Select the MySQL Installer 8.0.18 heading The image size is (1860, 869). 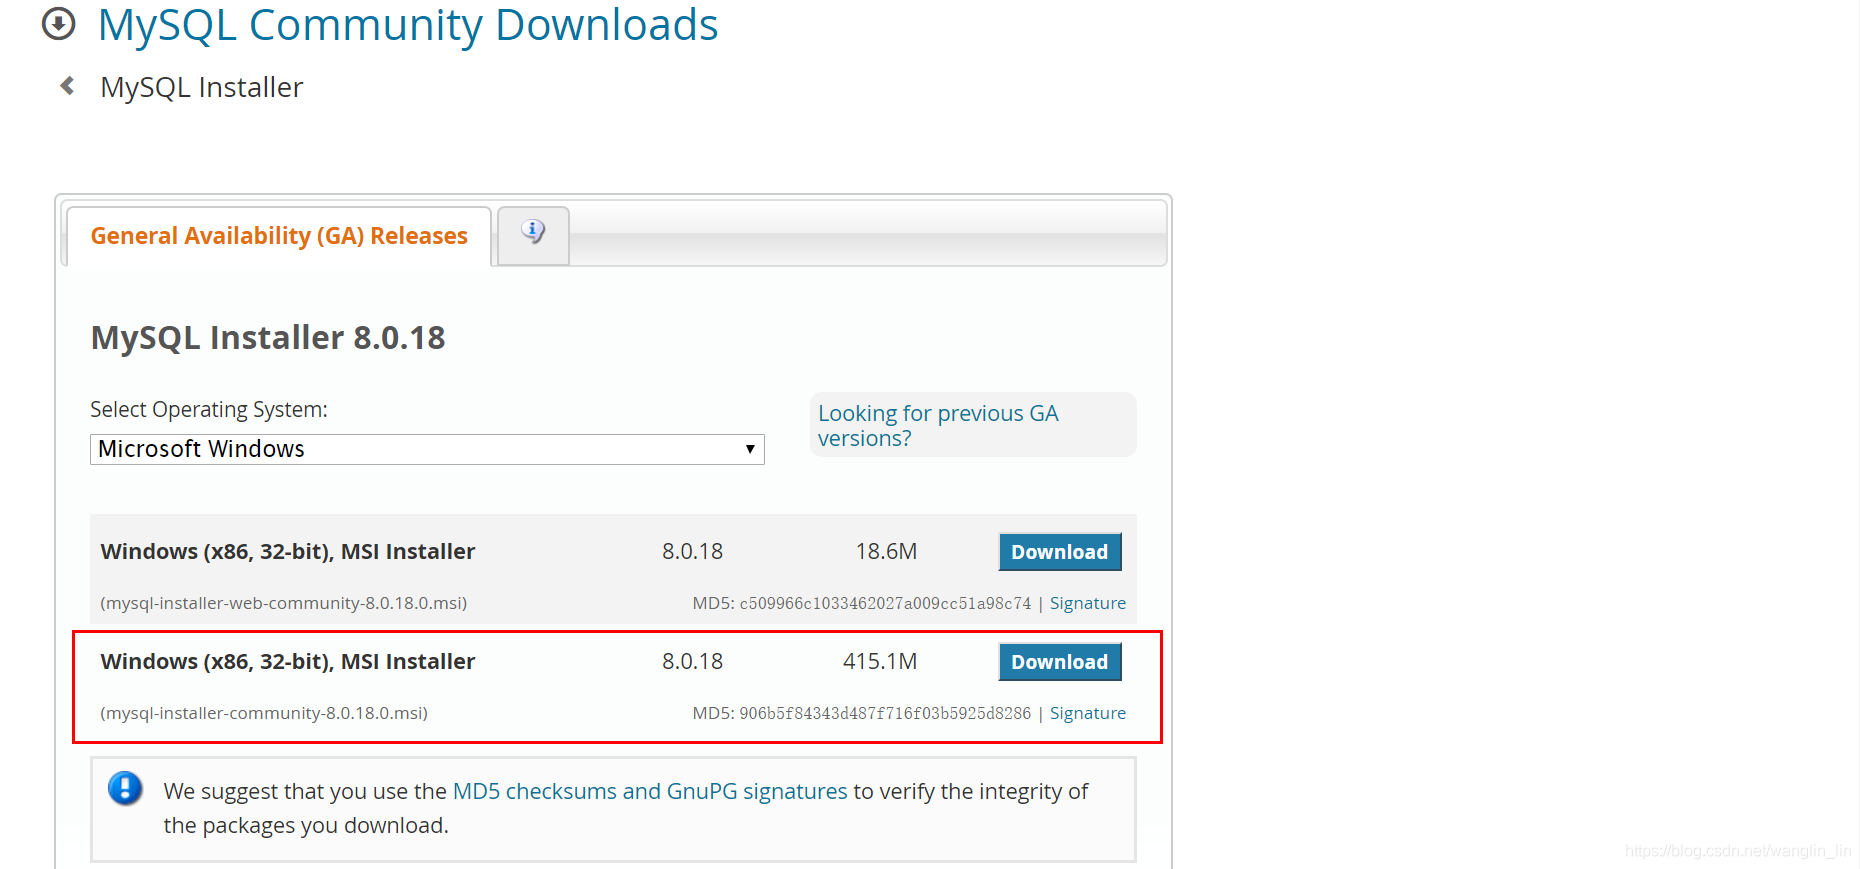pos(268,338)
